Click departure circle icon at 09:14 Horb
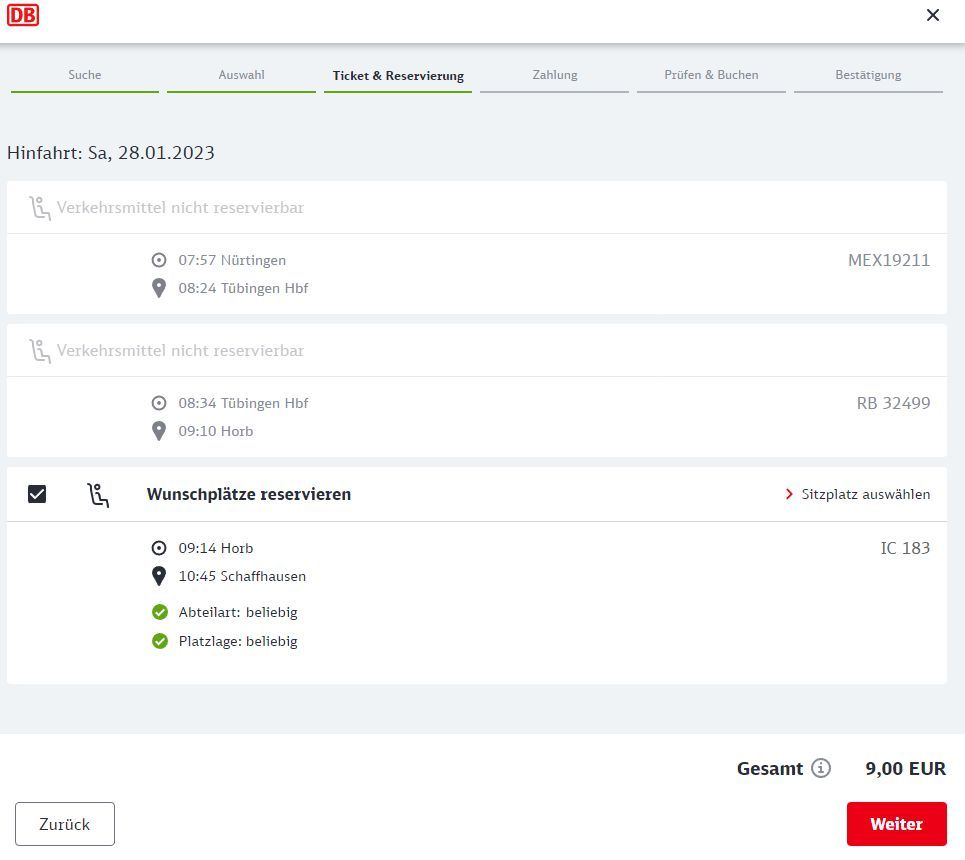 [159, 548]
